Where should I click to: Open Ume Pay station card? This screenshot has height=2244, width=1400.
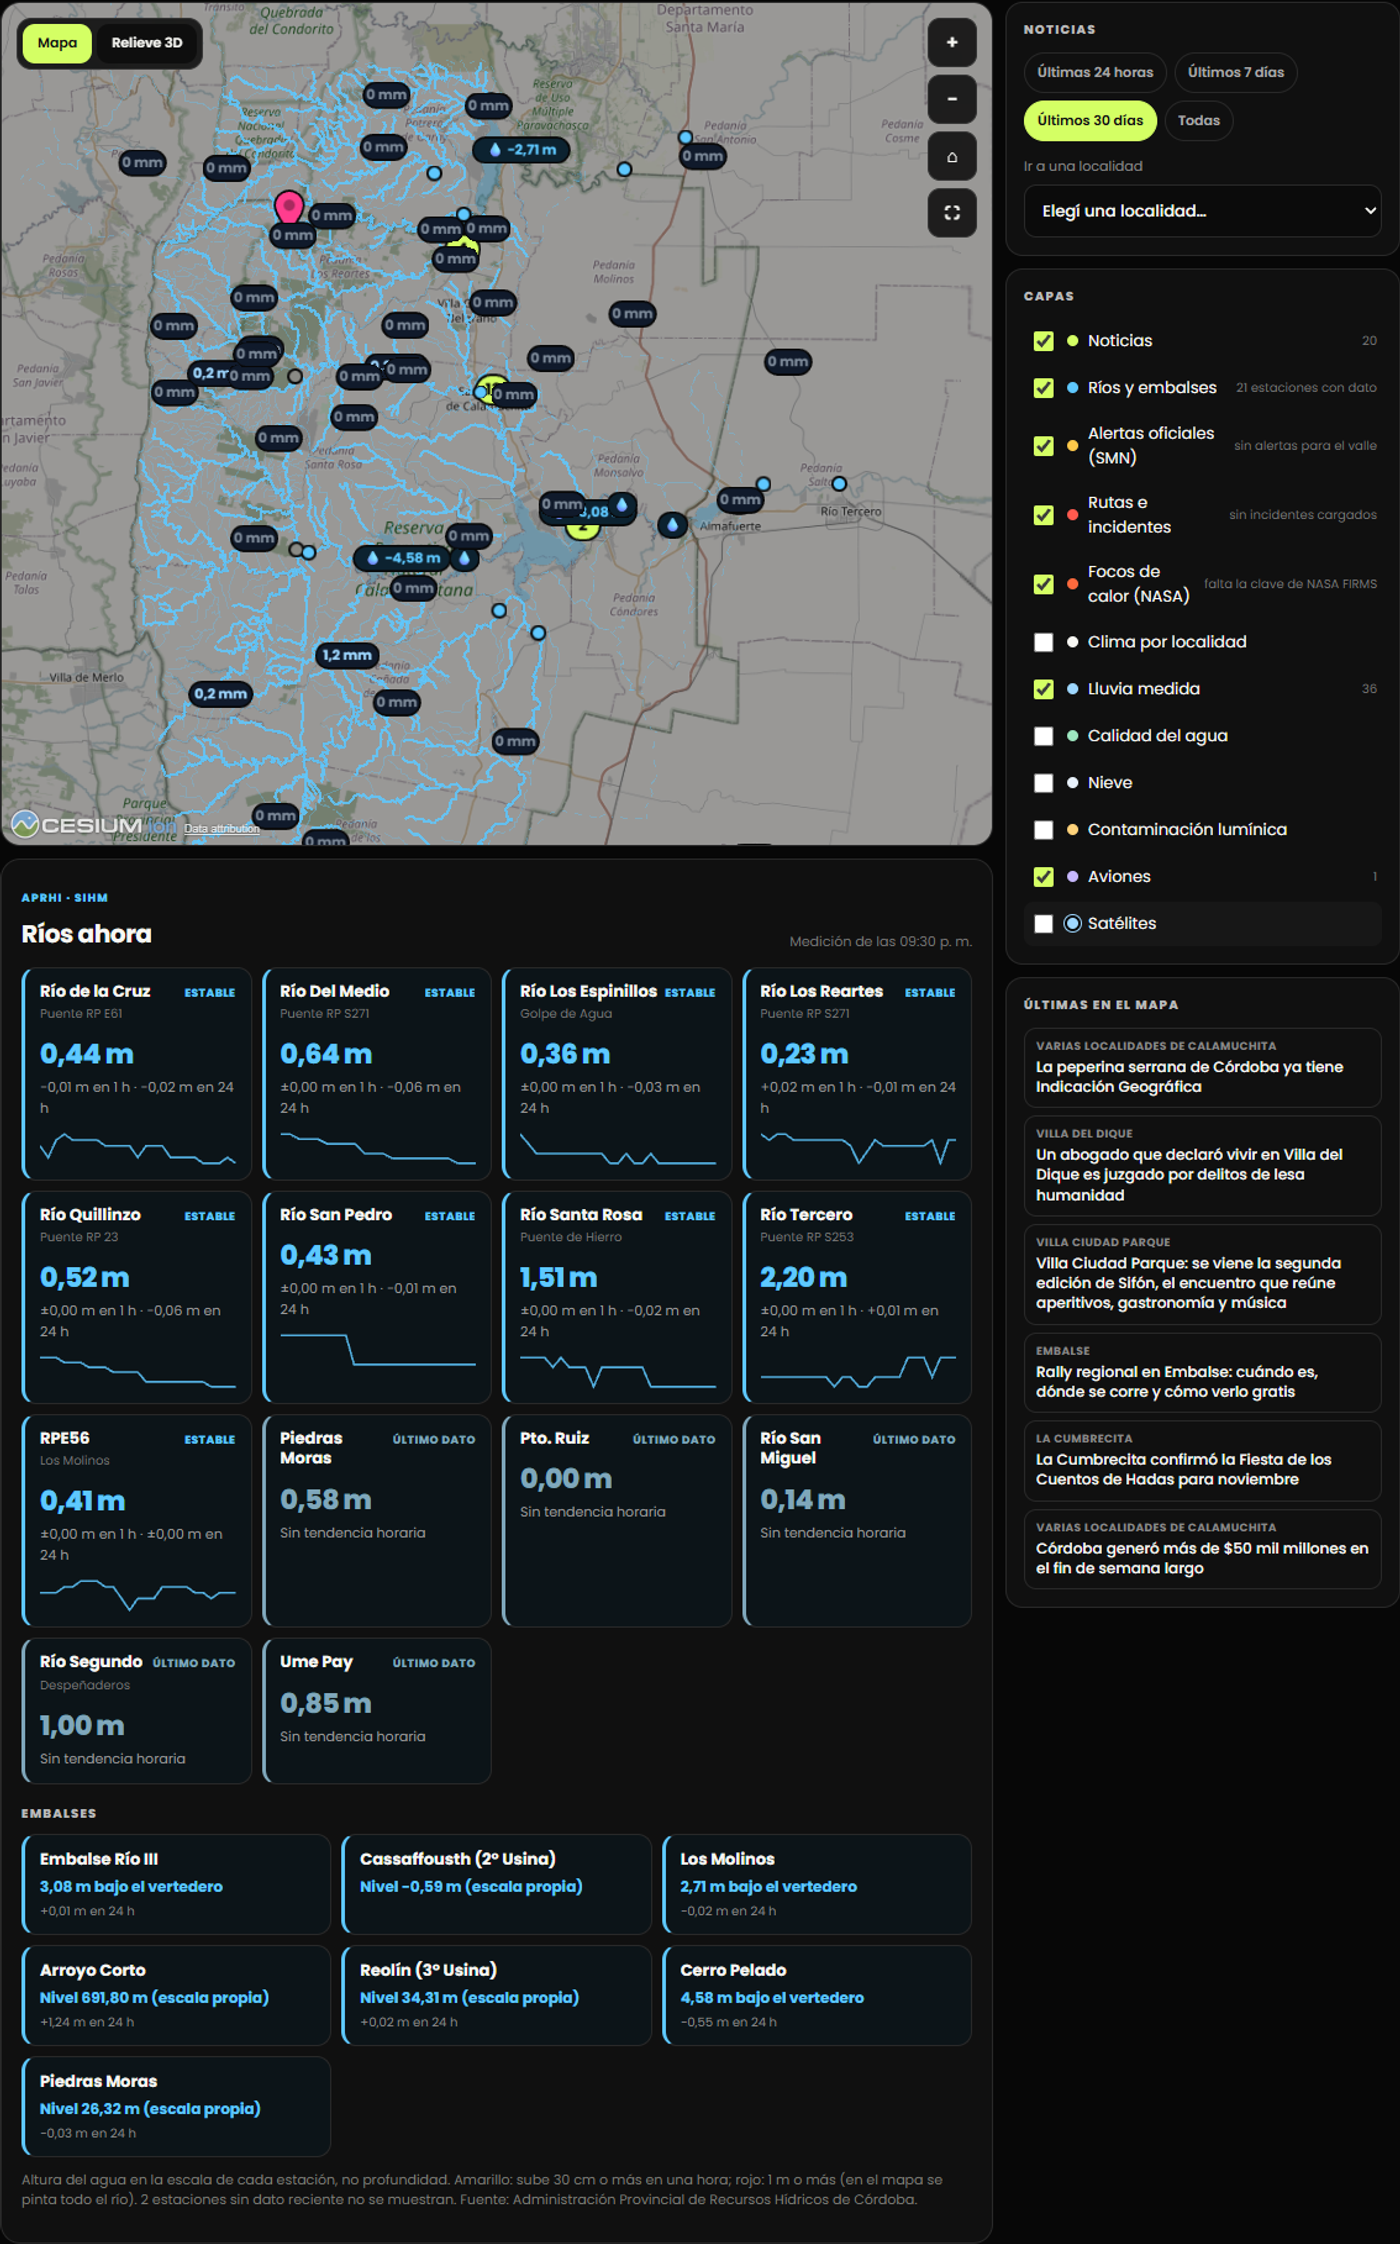(377, 1711)
